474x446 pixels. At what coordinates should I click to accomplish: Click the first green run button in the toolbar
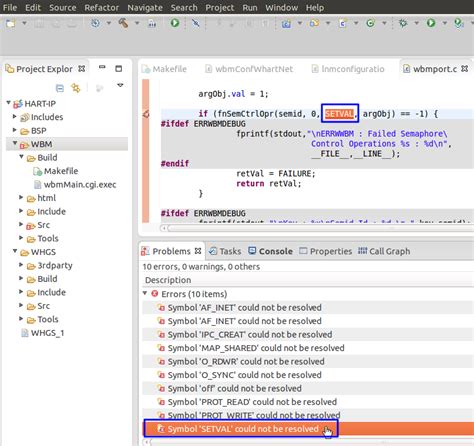tap(175, 23)
